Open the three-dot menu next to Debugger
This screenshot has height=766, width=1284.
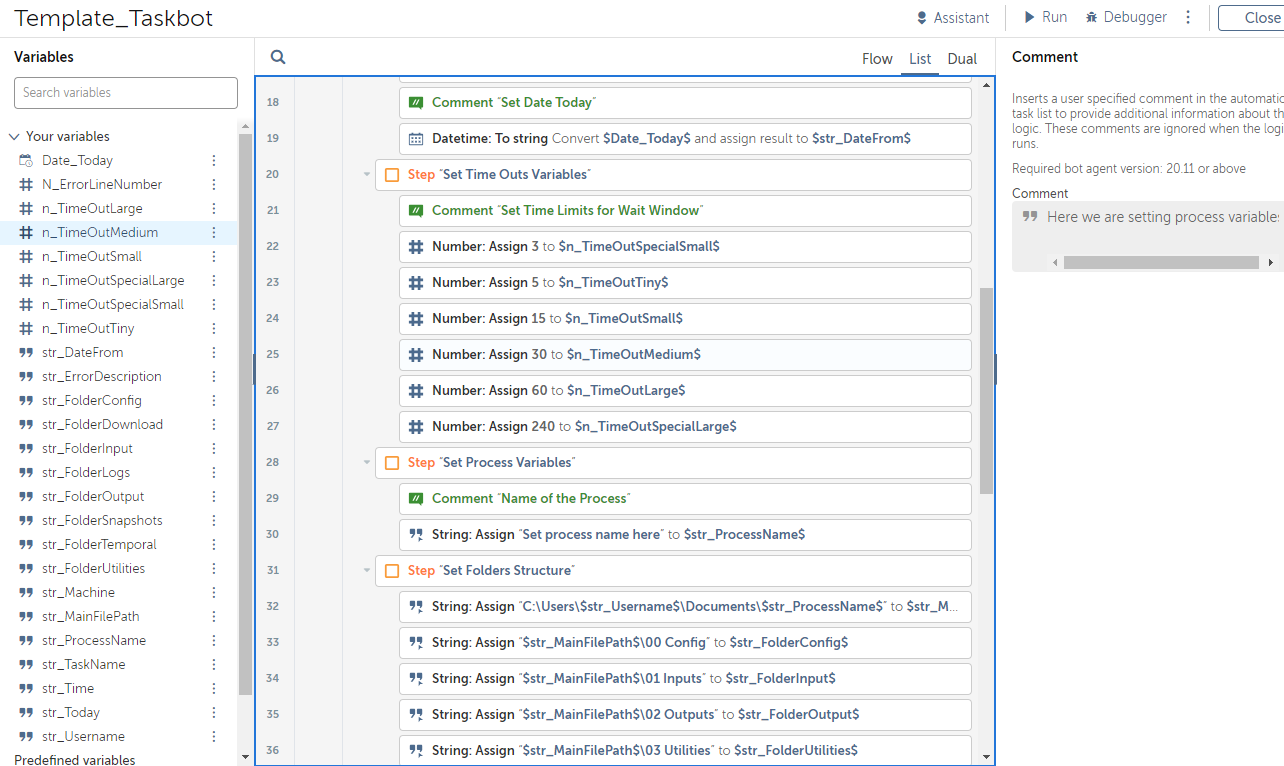coord(1188,18)
